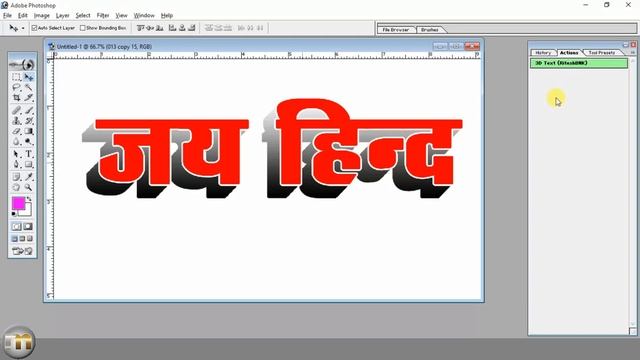640x360 pixels.
Task: Choose Standard Screen Mode
Action: pyautogui.click(x=15, y=239)
